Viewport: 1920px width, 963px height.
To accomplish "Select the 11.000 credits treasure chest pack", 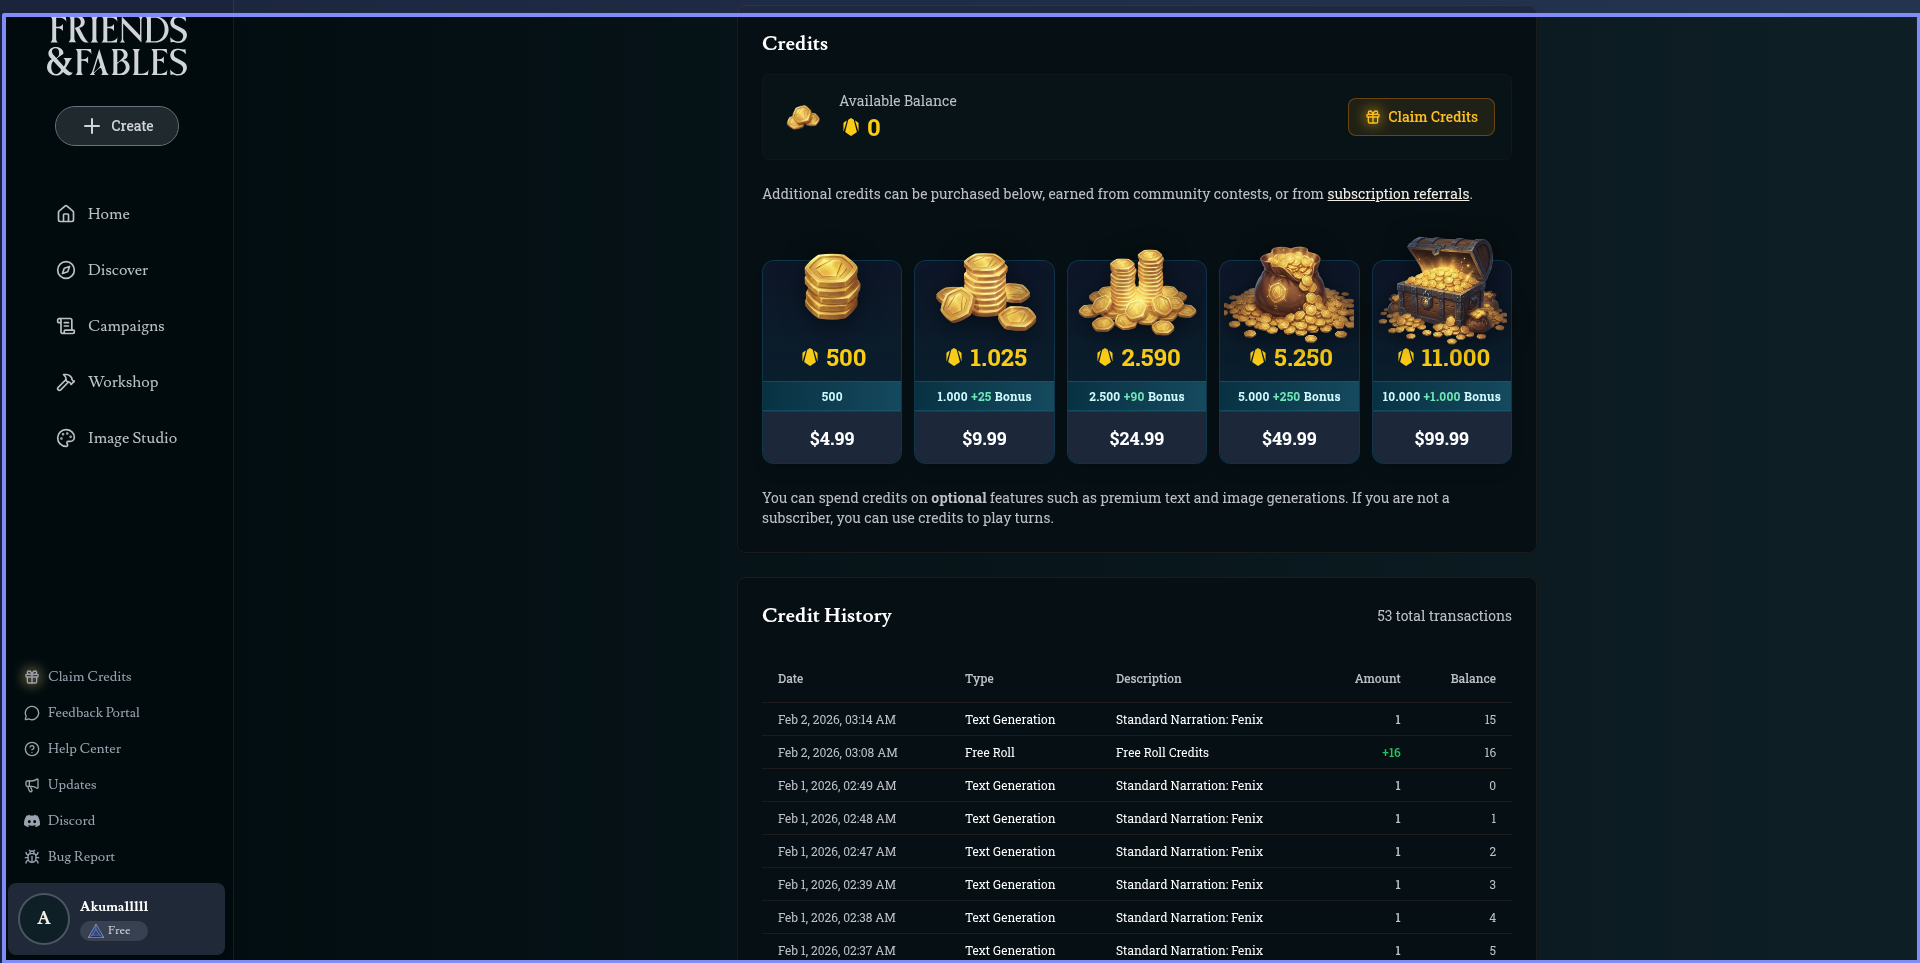I will [x=1441, y=362].
